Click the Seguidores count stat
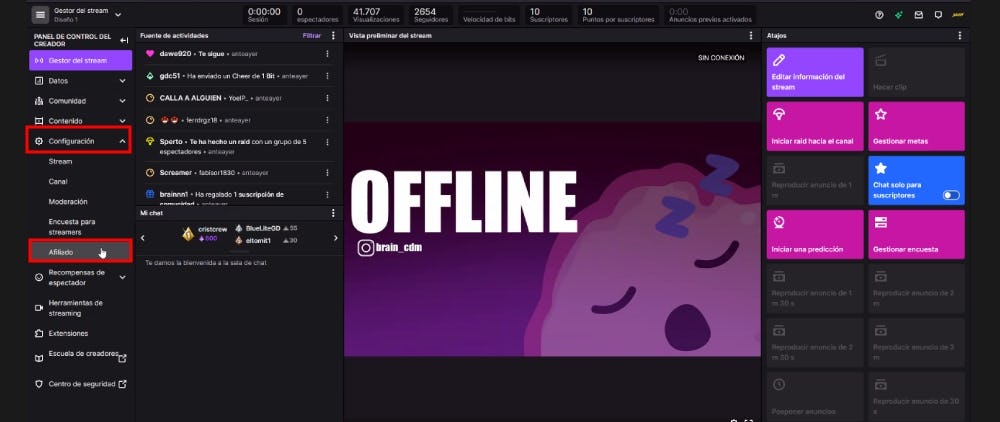Screen dimensions: 1000x422 pos(431,15)
